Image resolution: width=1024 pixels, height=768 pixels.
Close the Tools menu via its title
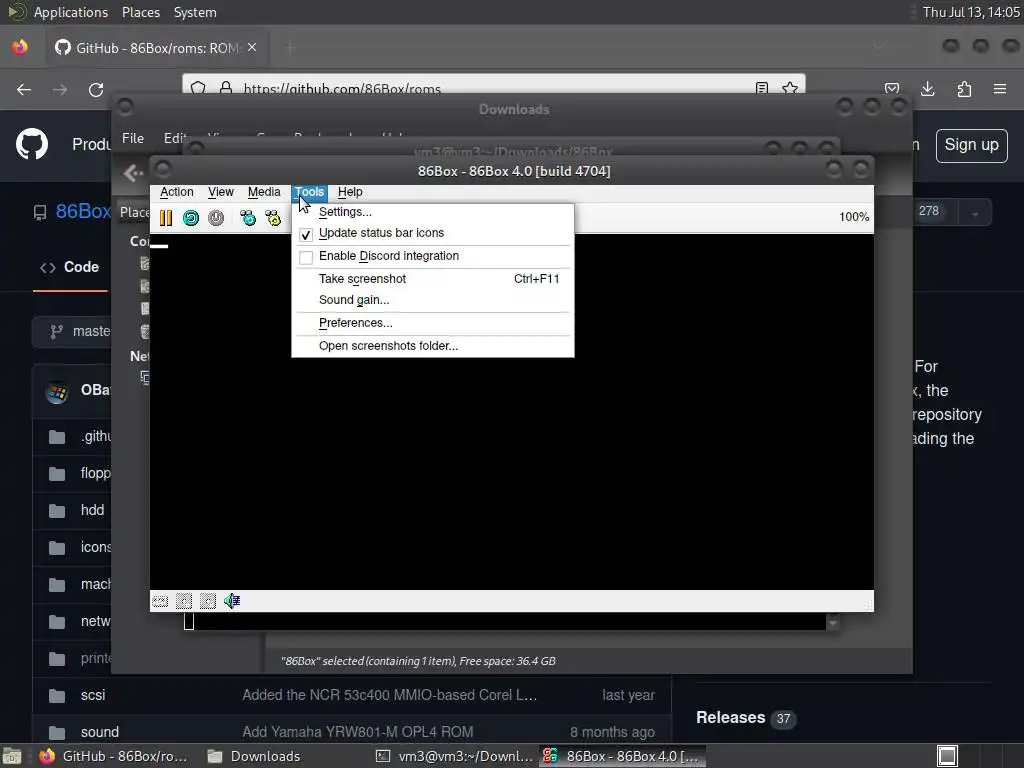coord(309,192)
